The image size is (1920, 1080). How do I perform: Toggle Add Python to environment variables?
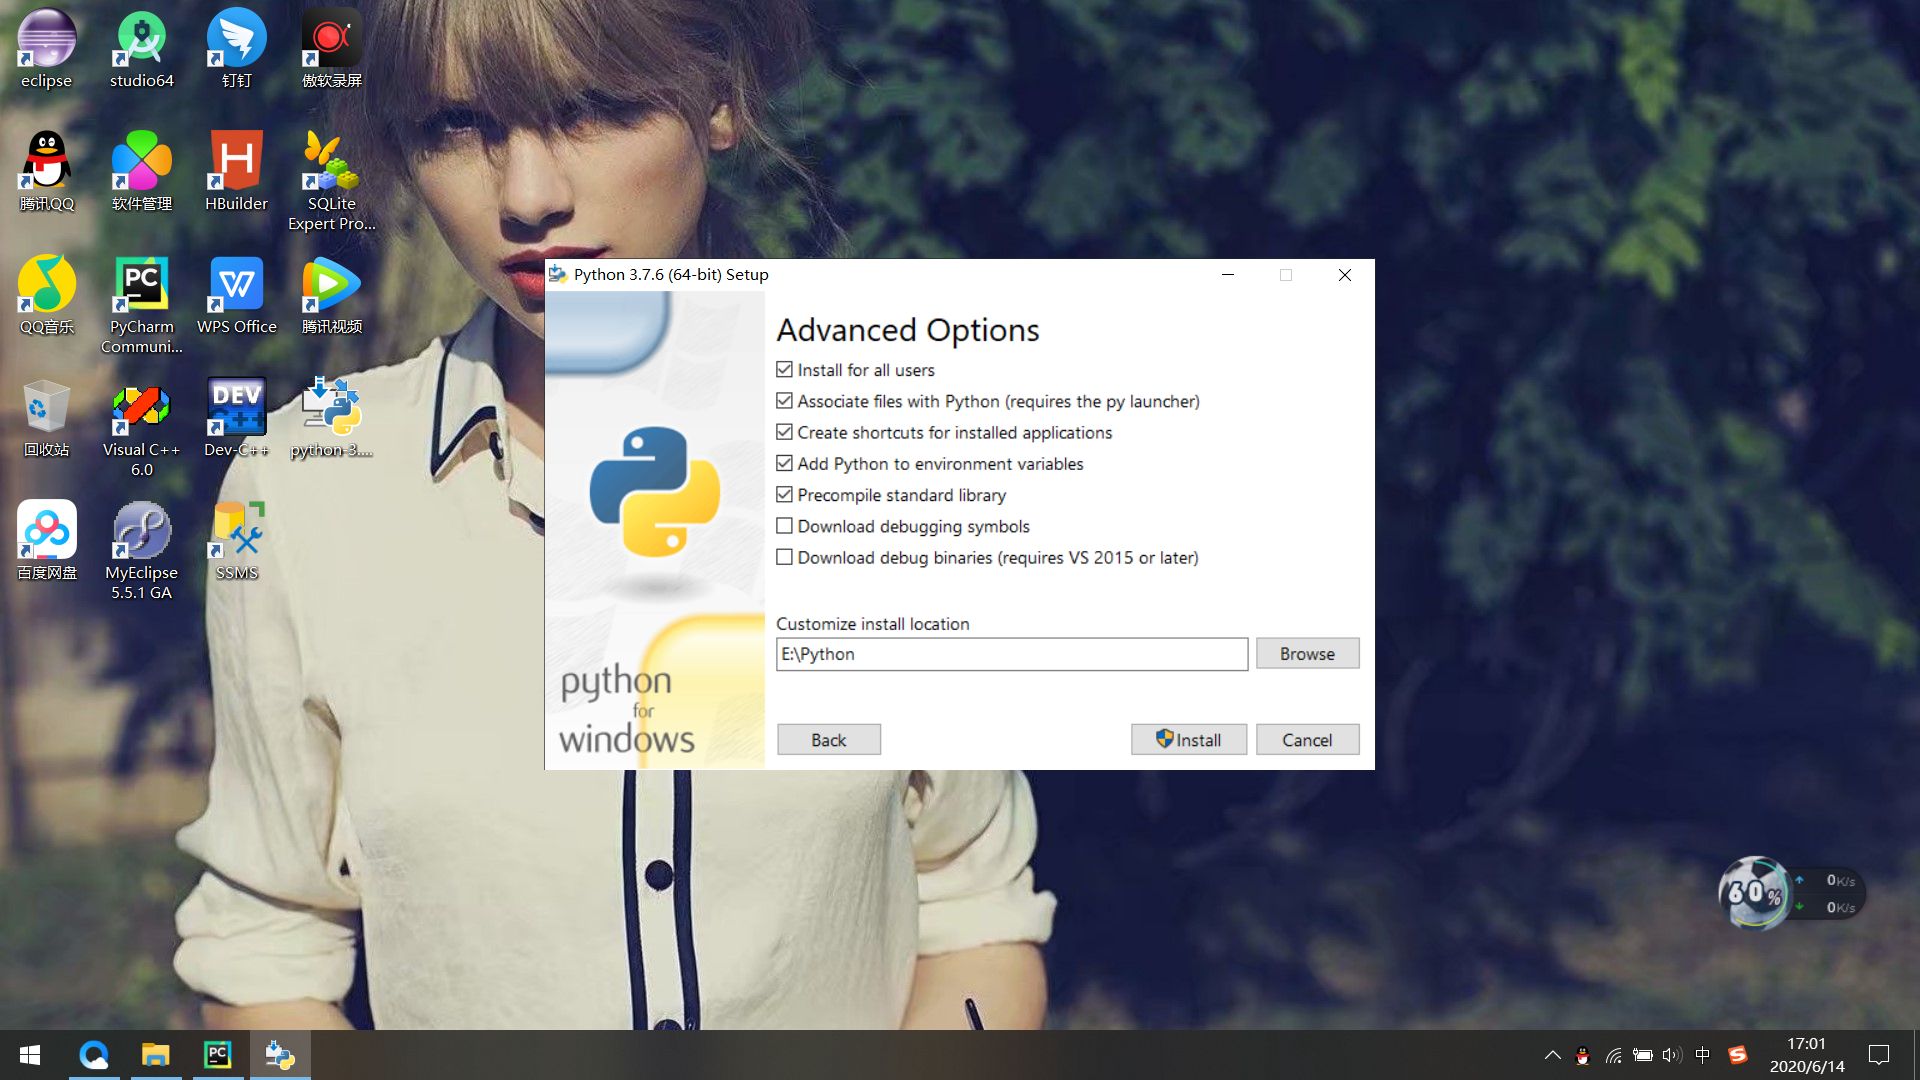(785, 464)
